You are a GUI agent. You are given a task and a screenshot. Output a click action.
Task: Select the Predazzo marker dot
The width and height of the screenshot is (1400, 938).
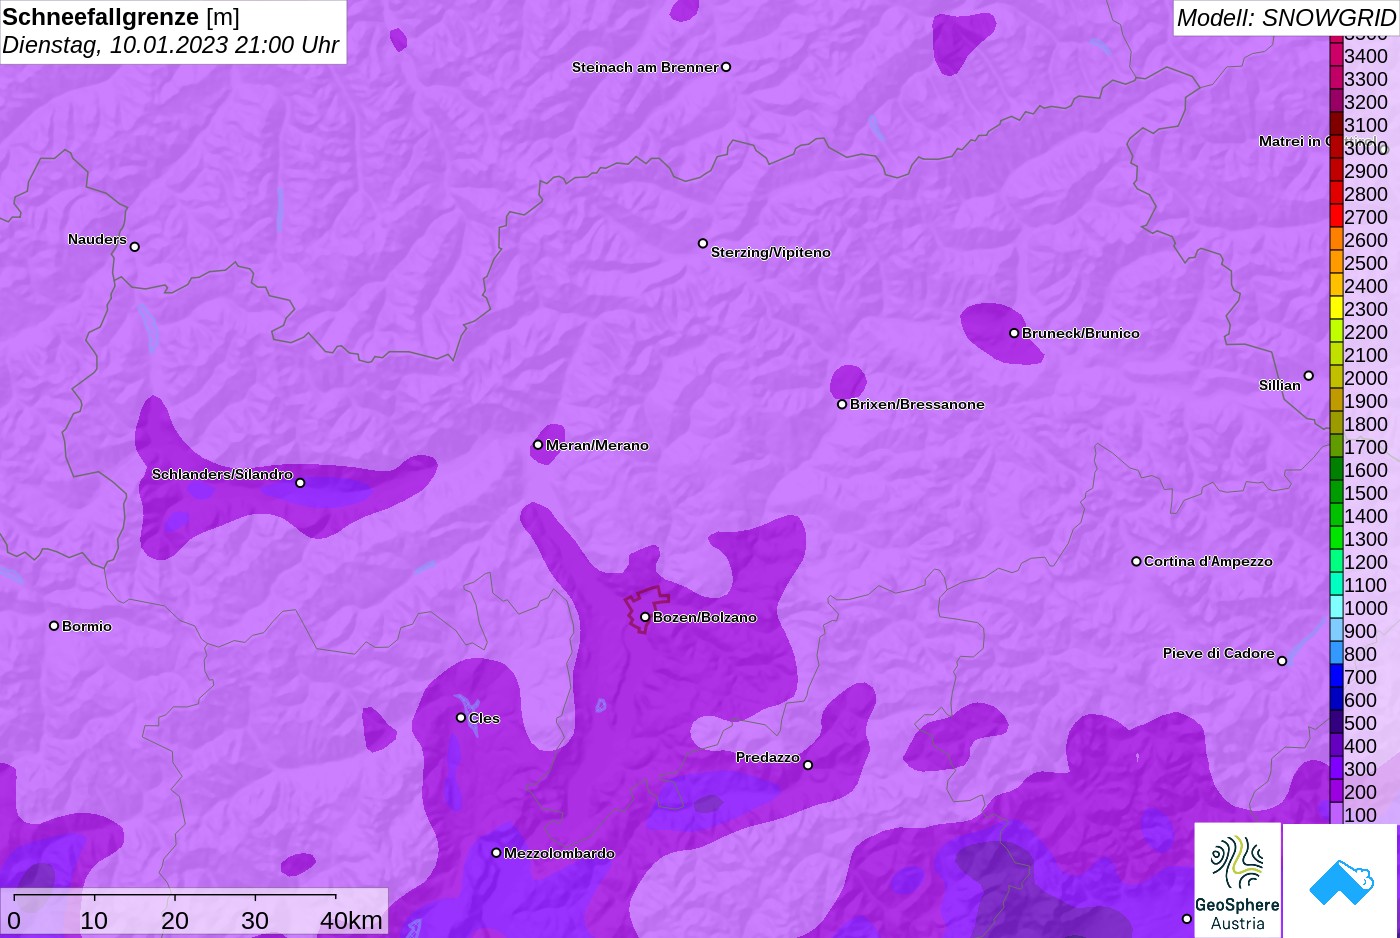point(808,765)
